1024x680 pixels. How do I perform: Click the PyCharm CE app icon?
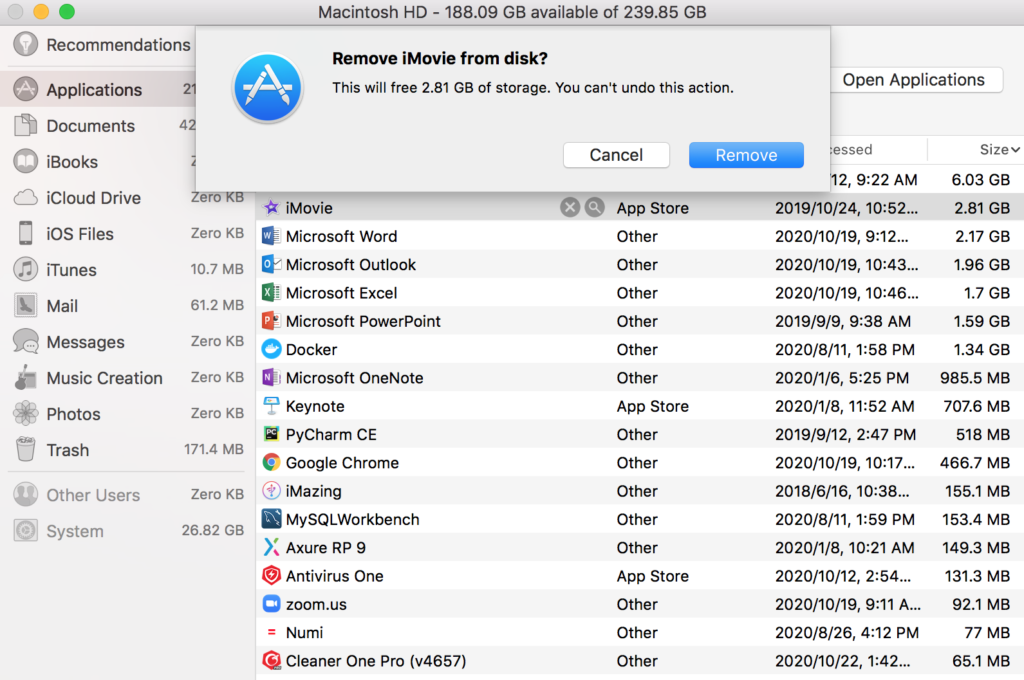tap(271, 435)
